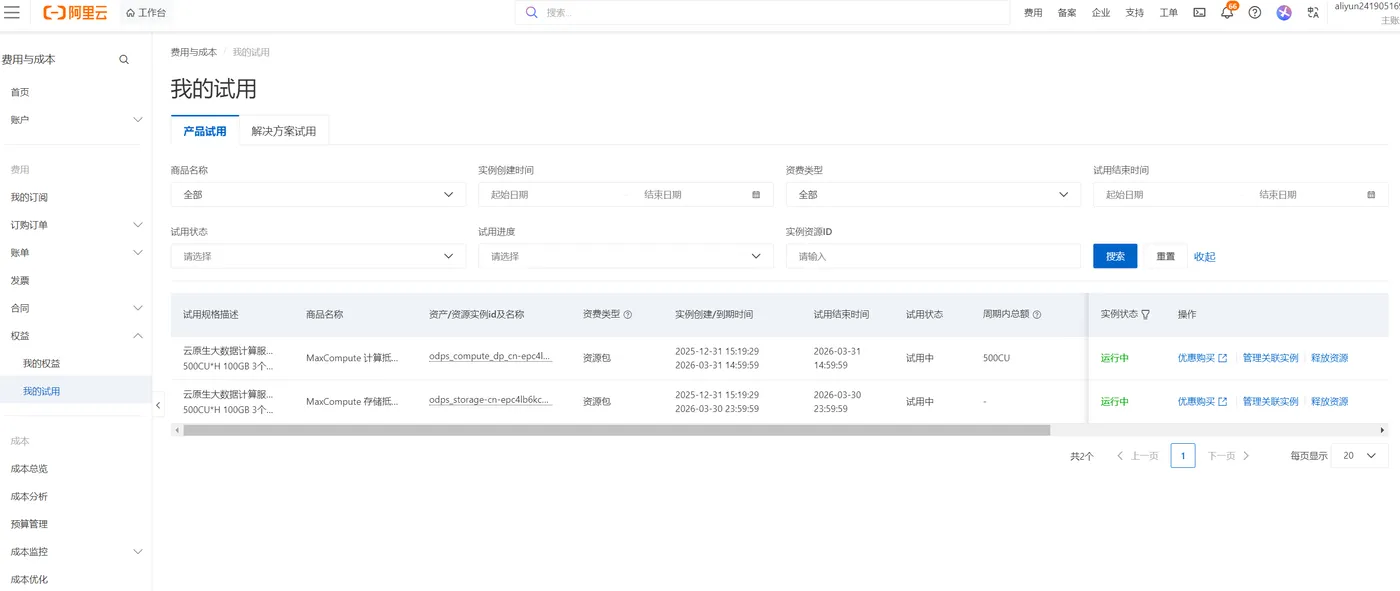
Task: Switch language with the translate icon
Action: (x=1313, y=13)
